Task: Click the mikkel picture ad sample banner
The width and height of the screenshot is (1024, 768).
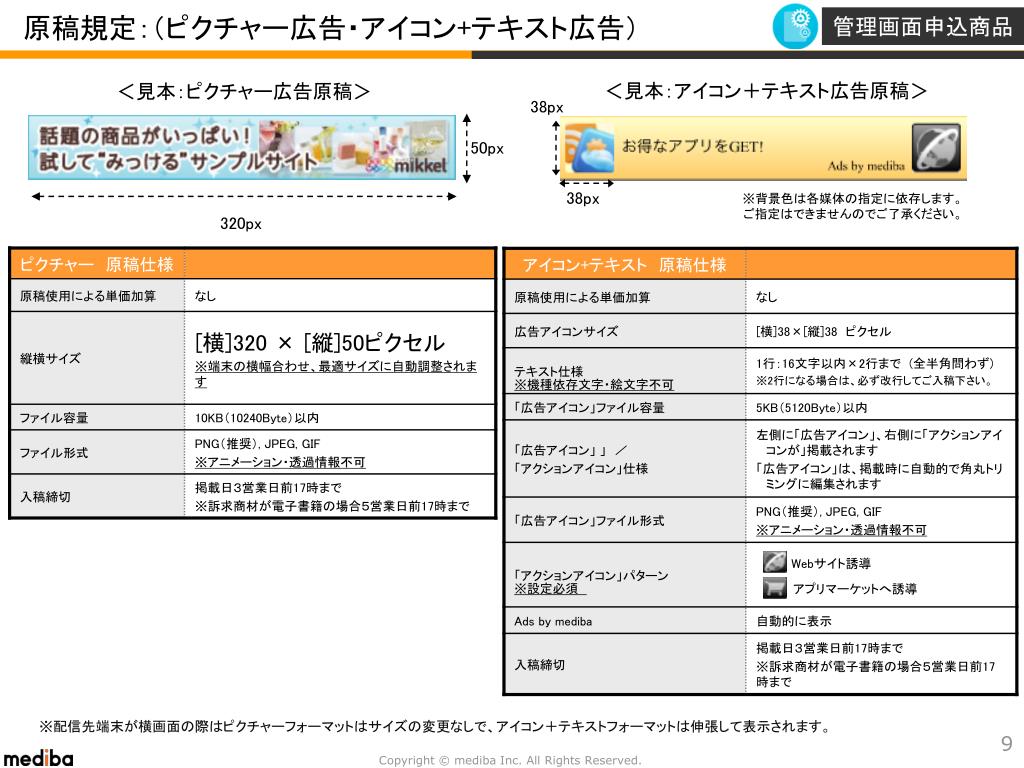Action: [242, 148]
